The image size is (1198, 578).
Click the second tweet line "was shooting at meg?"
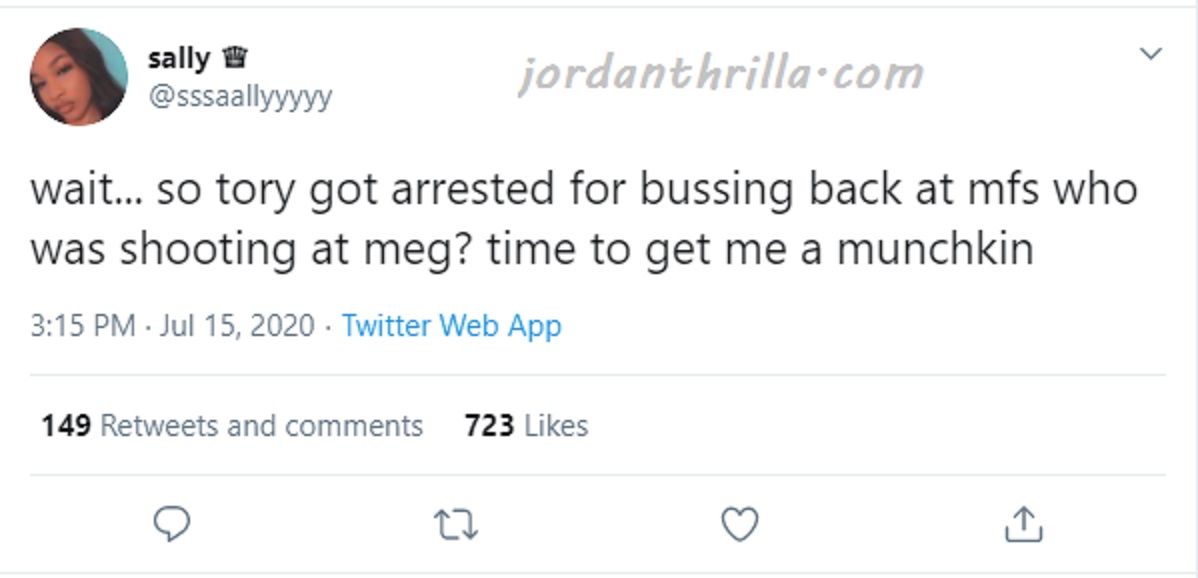click(x=254, y=250)
